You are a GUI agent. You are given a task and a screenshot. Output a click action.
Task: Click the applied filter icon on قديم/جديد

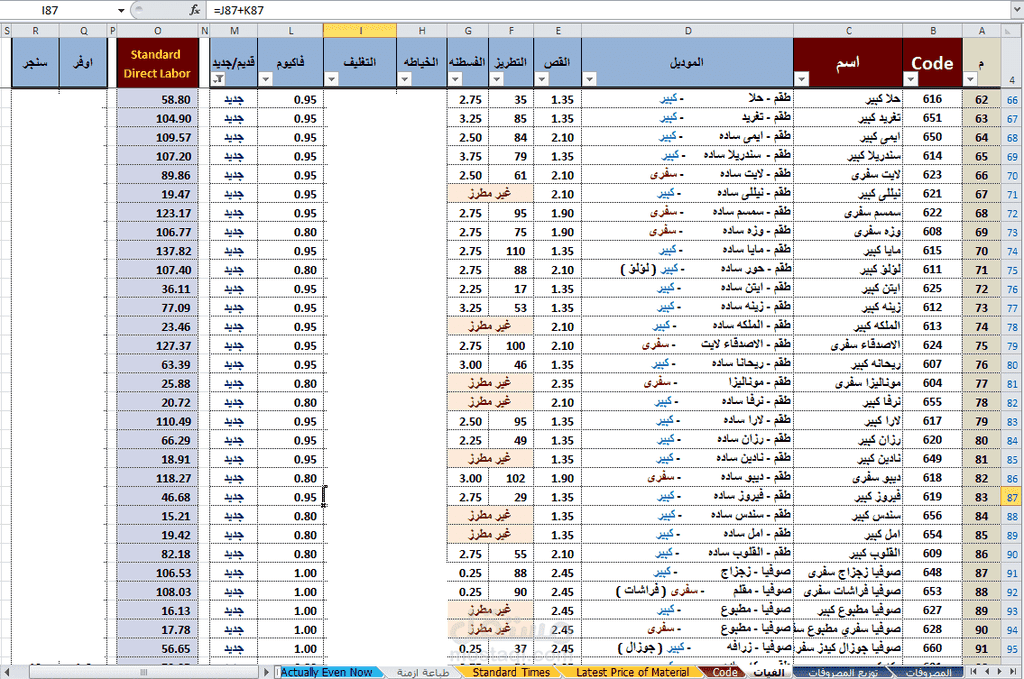tap(218, 79)
